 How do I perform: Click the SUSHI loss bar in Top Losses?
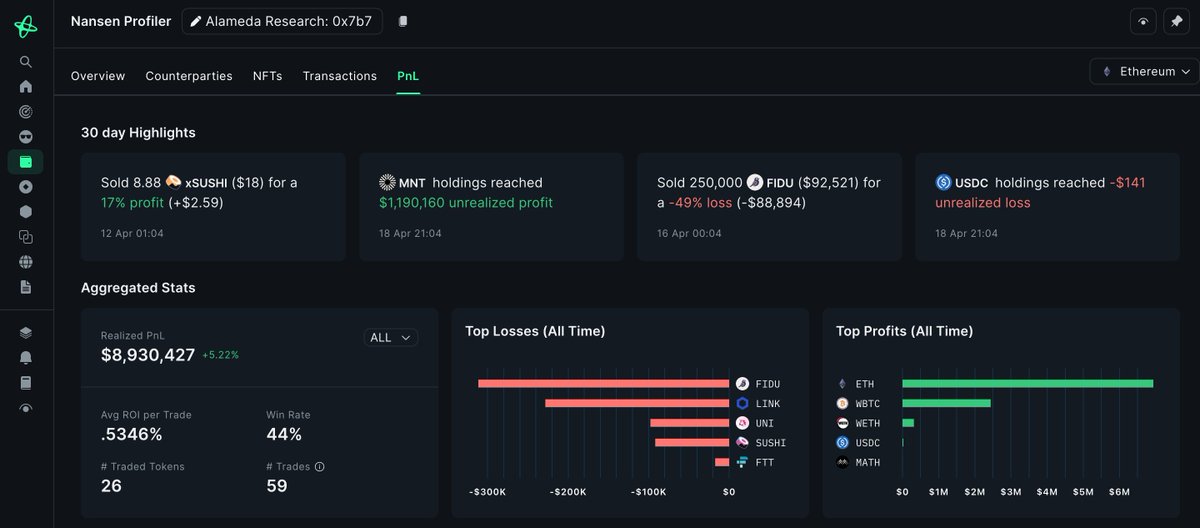pyautogui.click(x=692, y=442)
